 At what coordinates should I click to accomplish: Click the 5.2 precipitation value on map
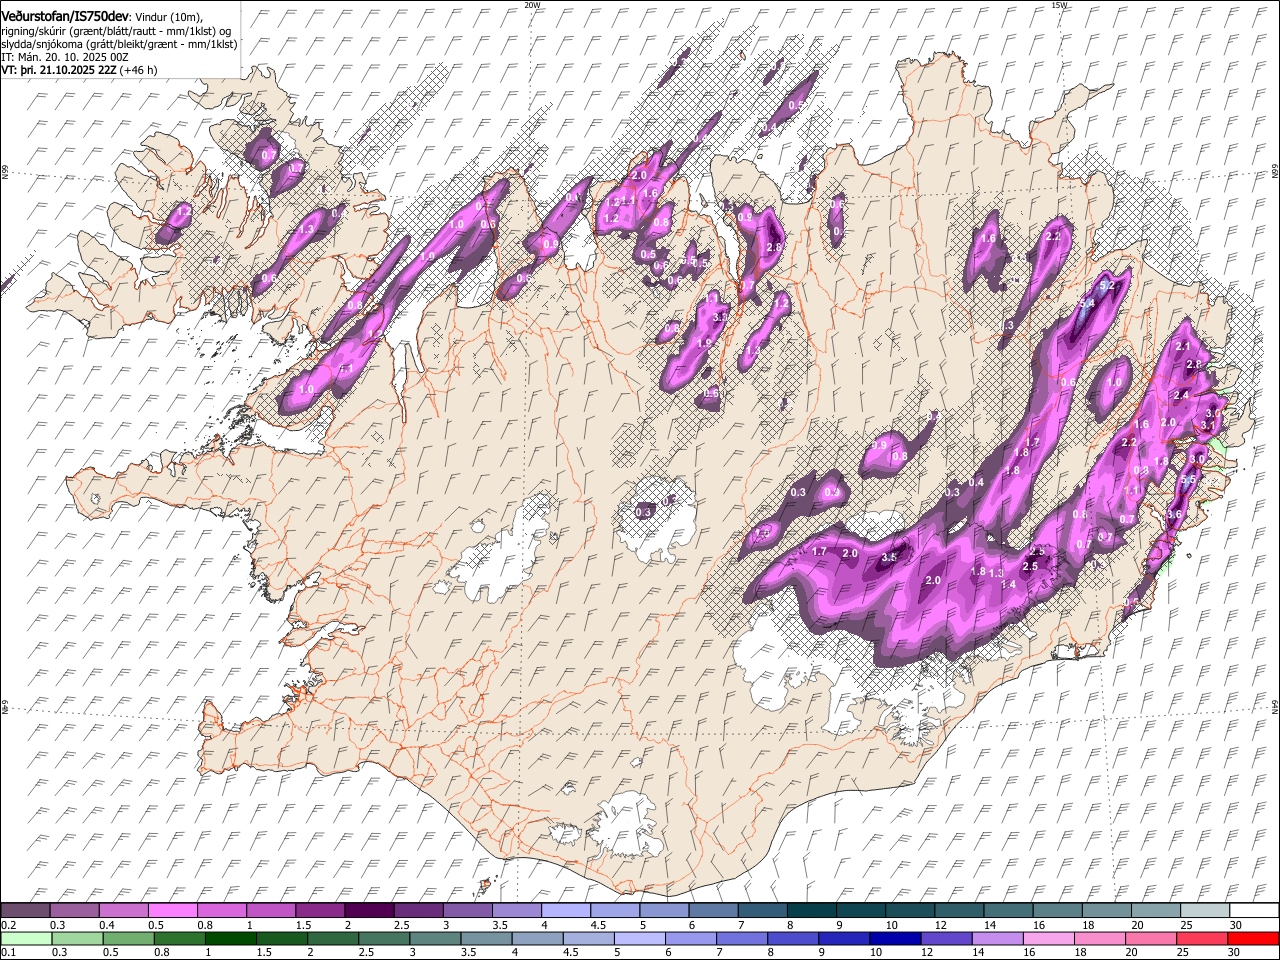[x=1106, y=286]
